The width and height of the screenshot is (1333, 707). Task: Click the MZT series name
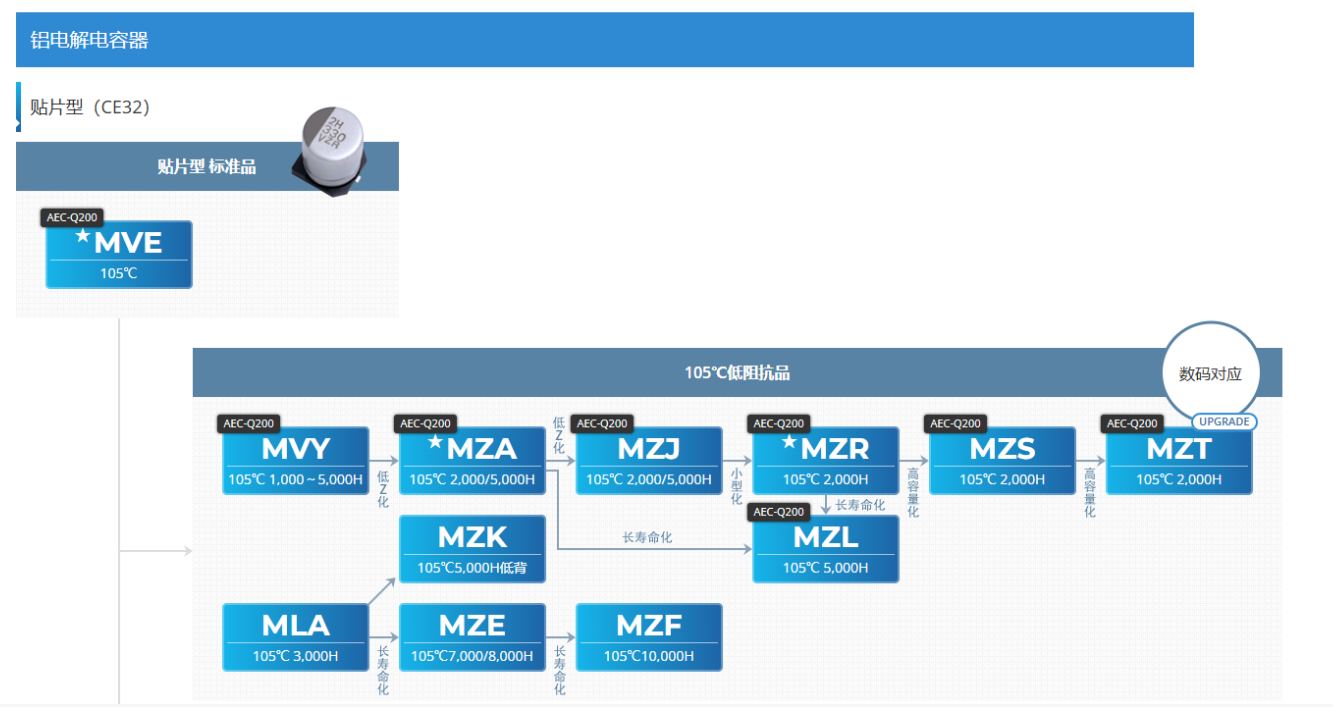(x=1179, y=449)
